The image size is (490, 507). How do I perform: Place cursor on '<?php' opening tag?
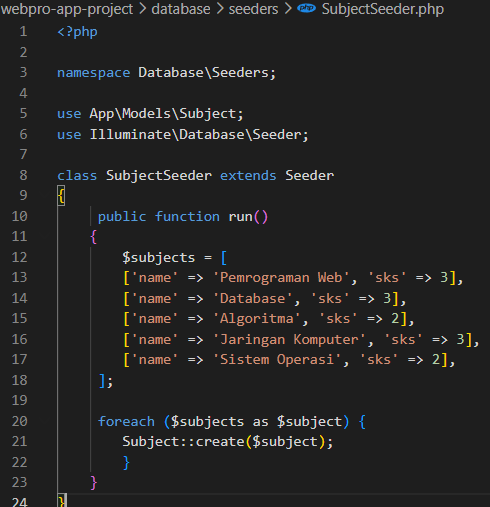coord(77,32)
